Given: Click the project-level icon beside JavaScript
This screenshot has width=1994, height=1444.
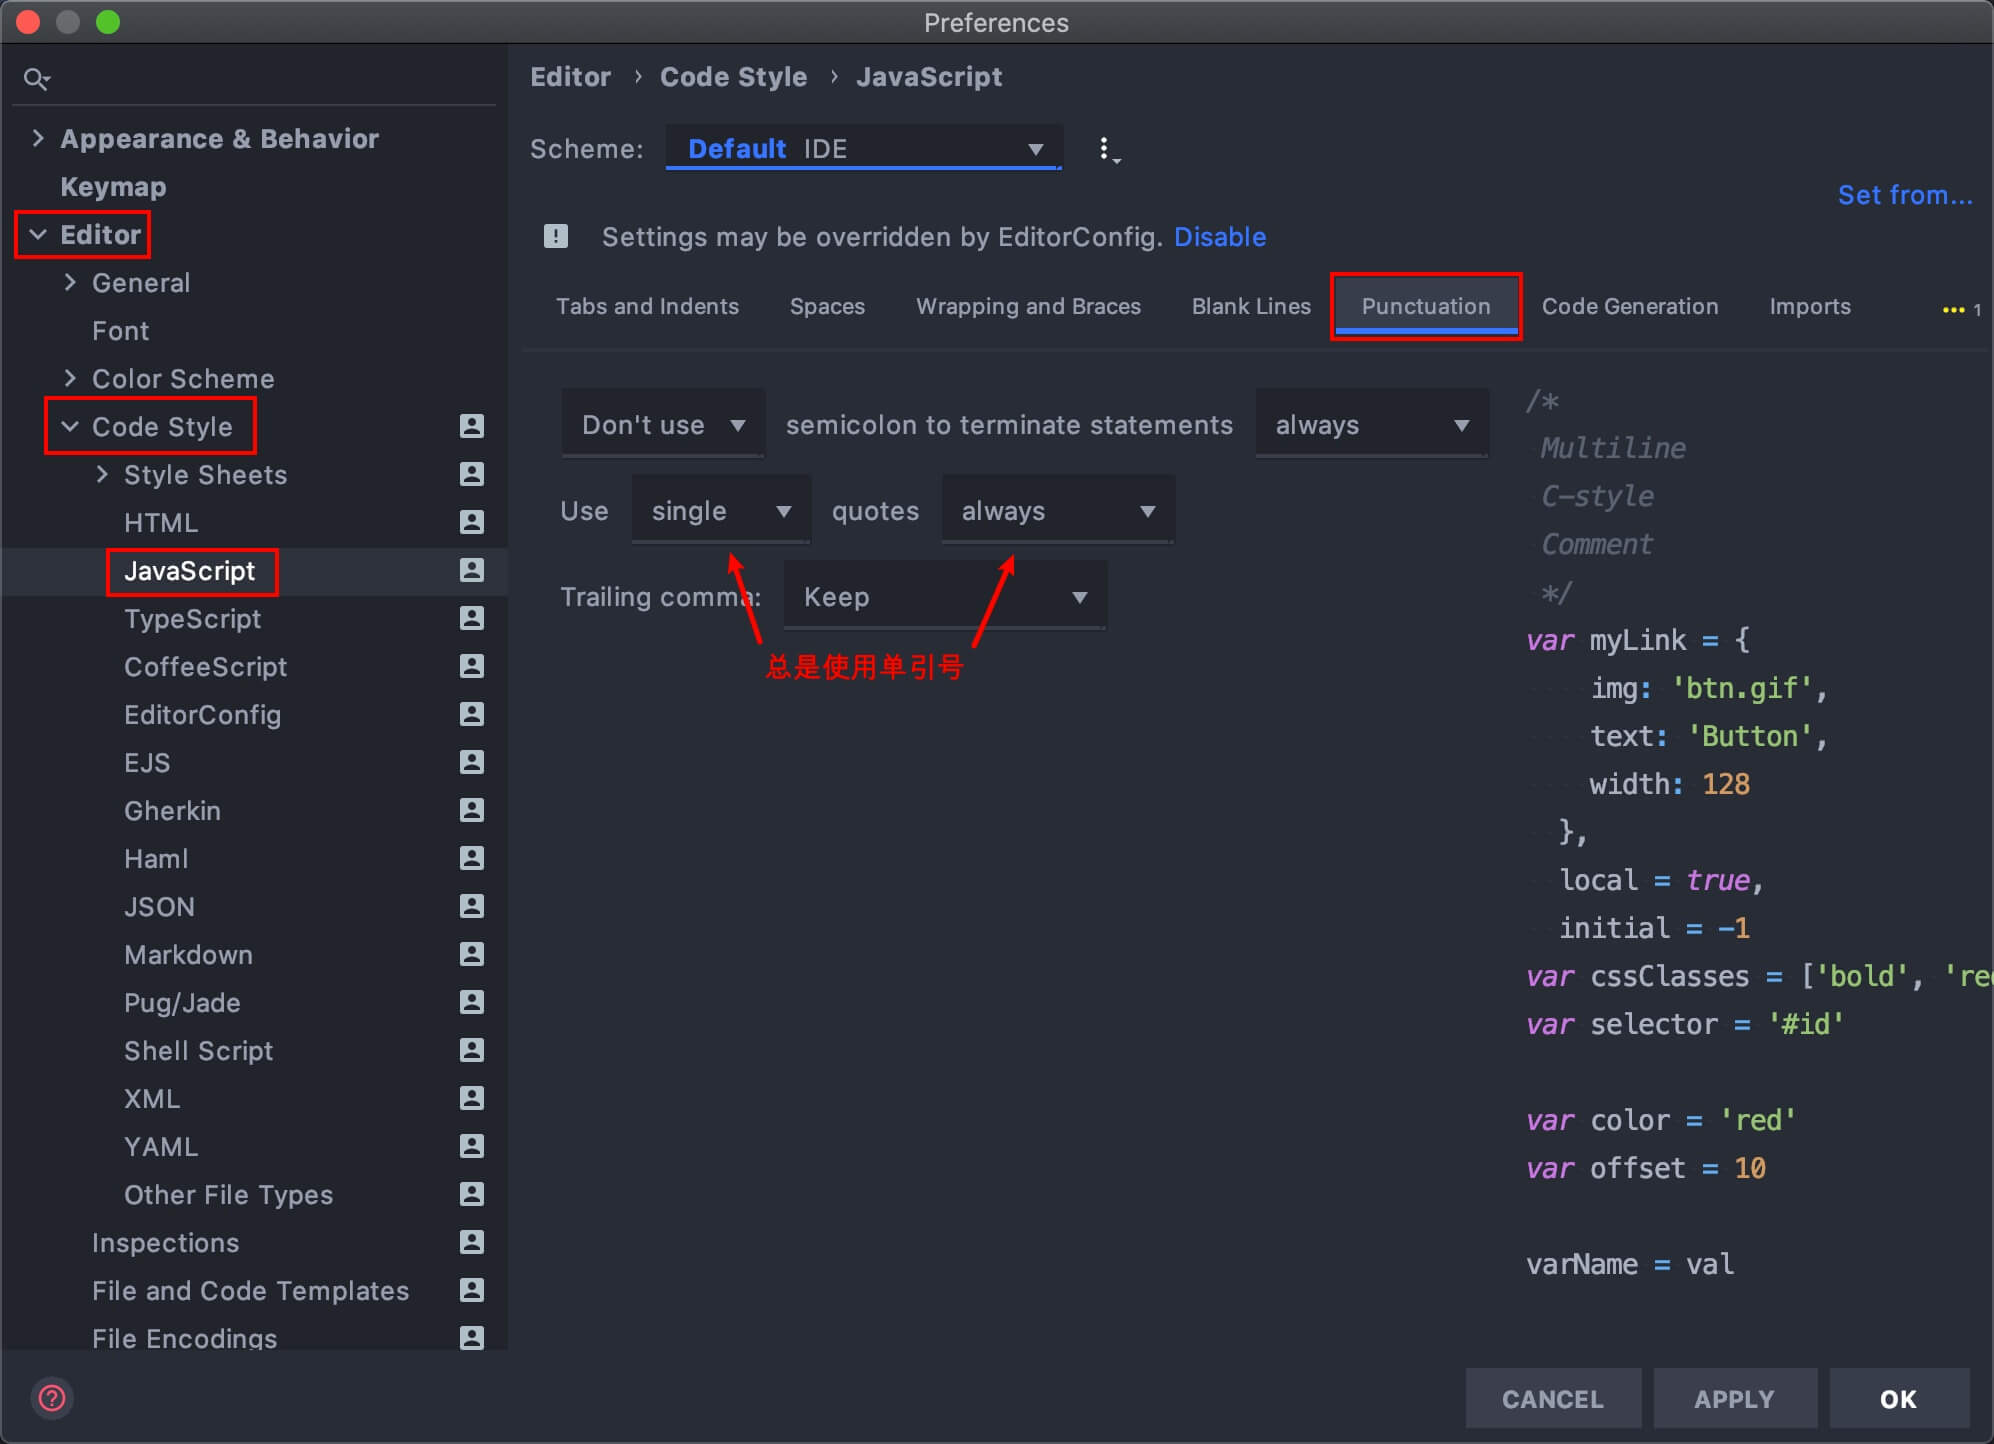Looking at the screenshot, I should (471, 570).
